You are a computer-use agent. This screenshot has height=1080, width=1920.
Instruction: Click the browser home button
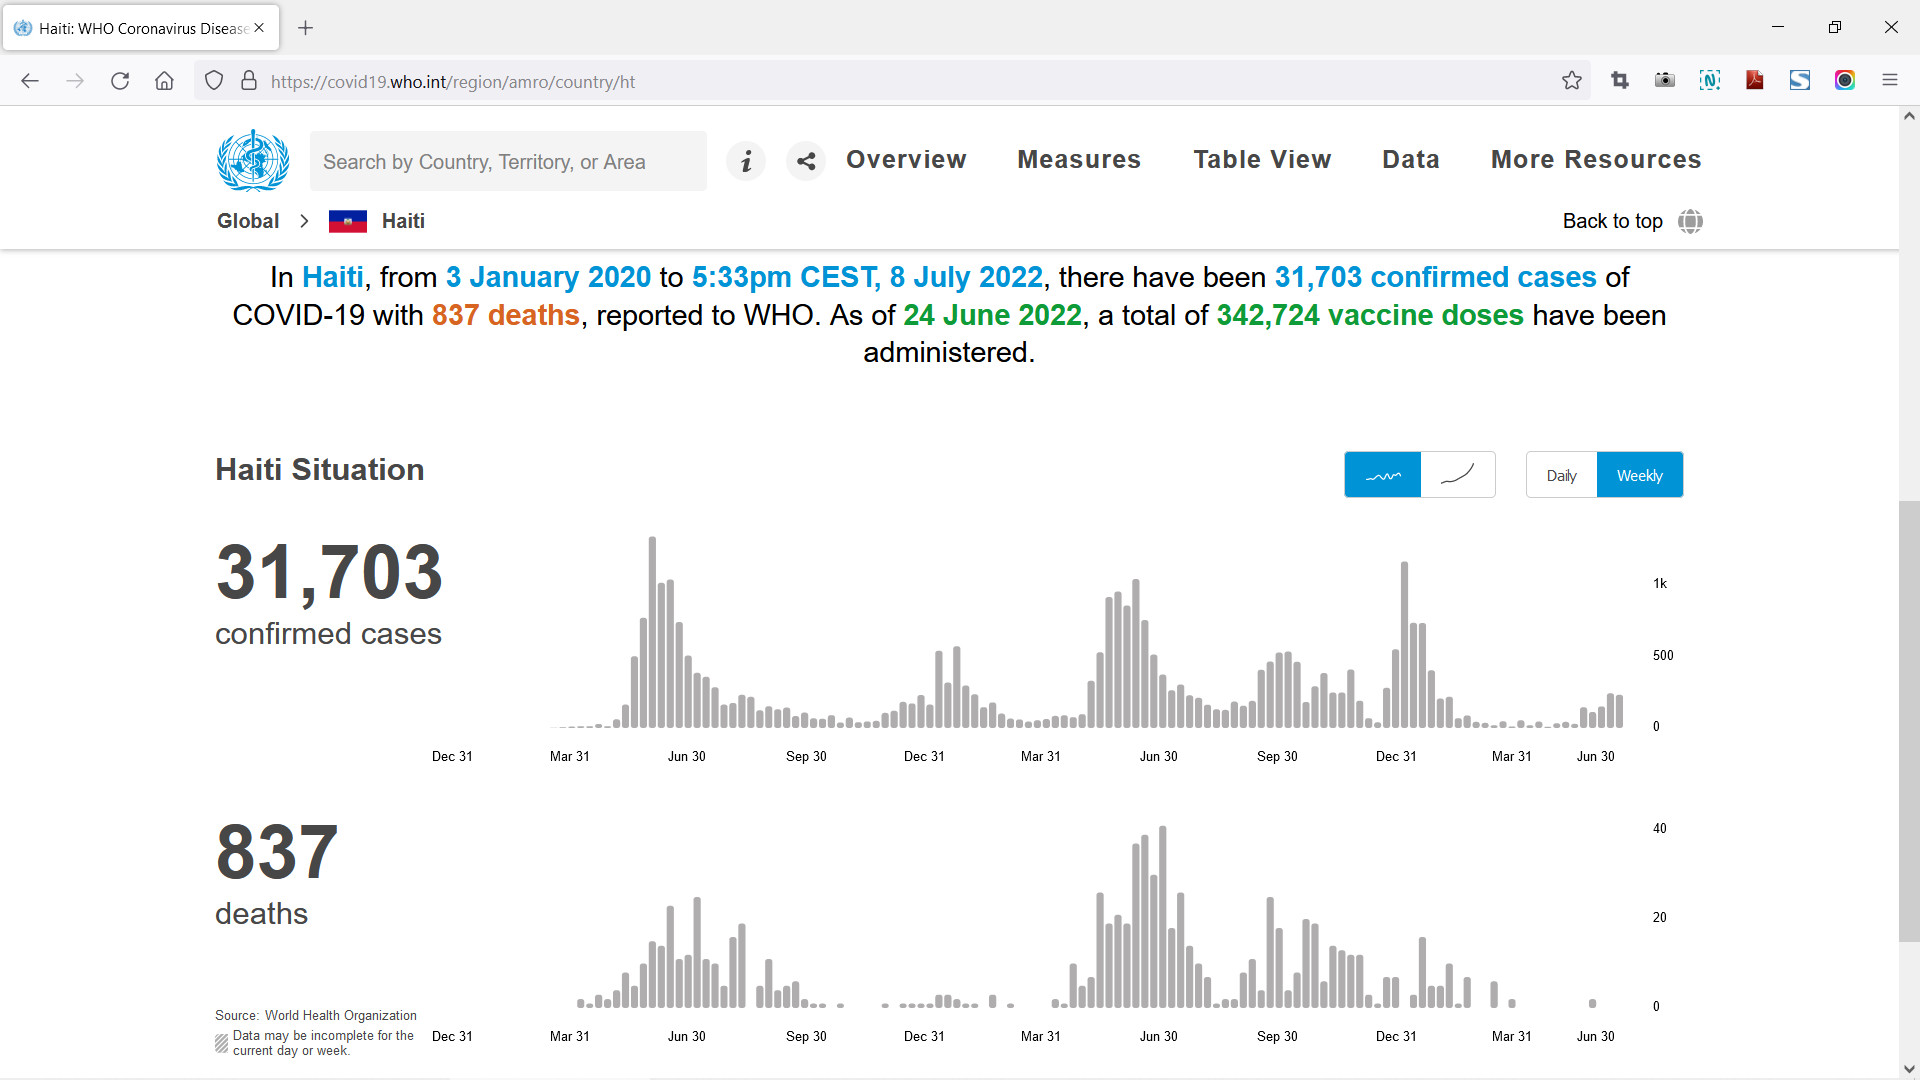click(x=164, y=81)
